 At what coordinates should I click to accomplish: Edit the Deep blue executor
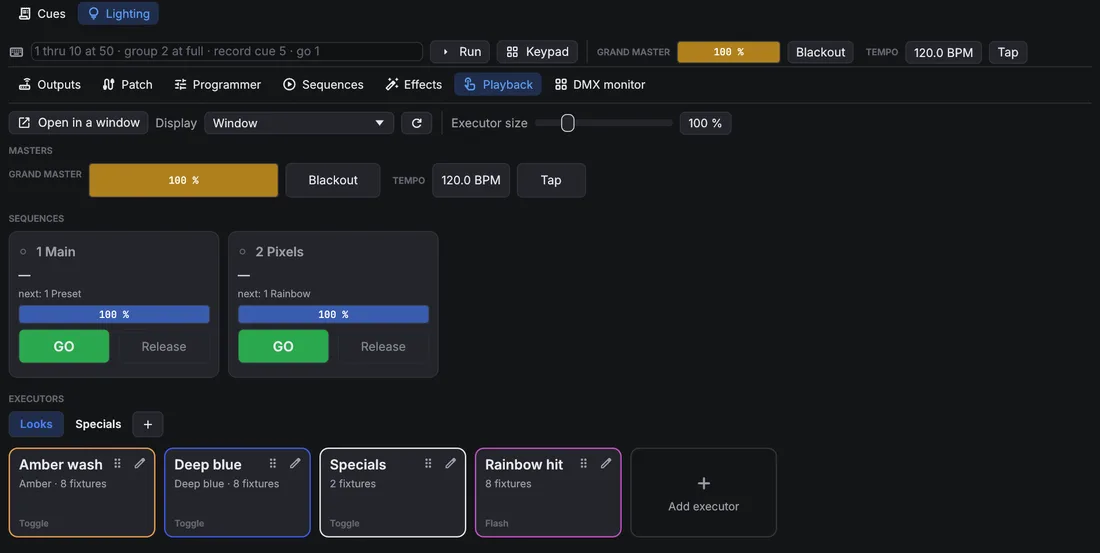pos(295,463)
